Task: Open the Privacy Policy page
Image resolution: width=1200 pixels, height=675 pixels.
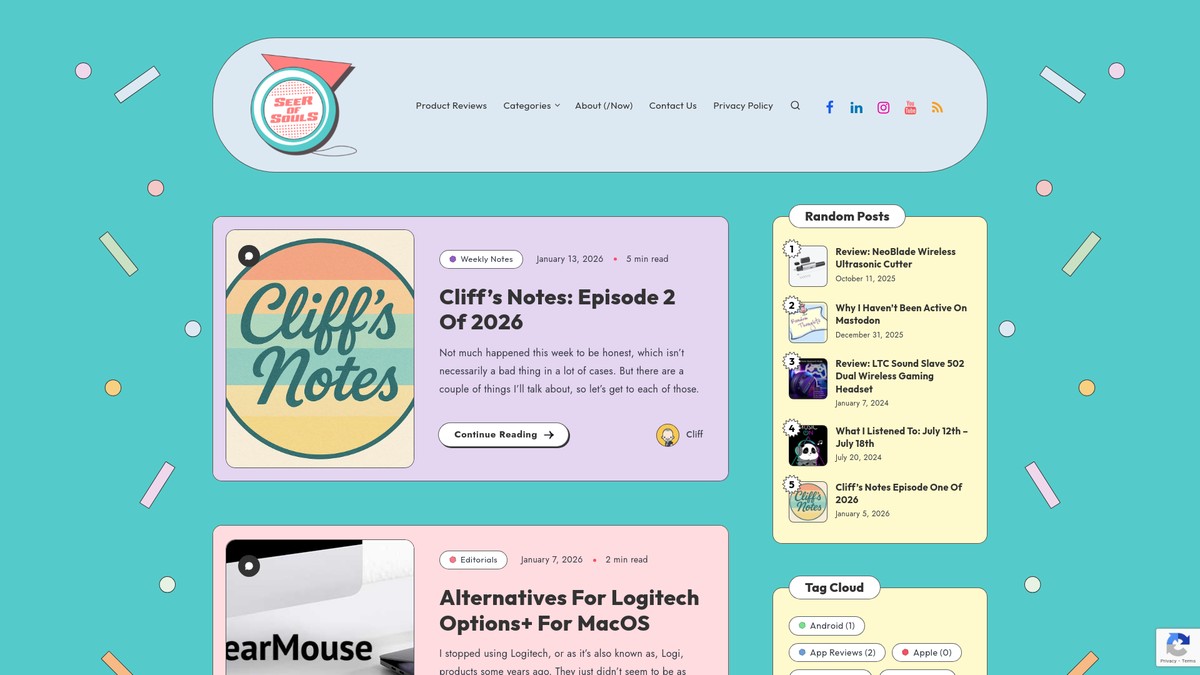Action: [743, 105]
